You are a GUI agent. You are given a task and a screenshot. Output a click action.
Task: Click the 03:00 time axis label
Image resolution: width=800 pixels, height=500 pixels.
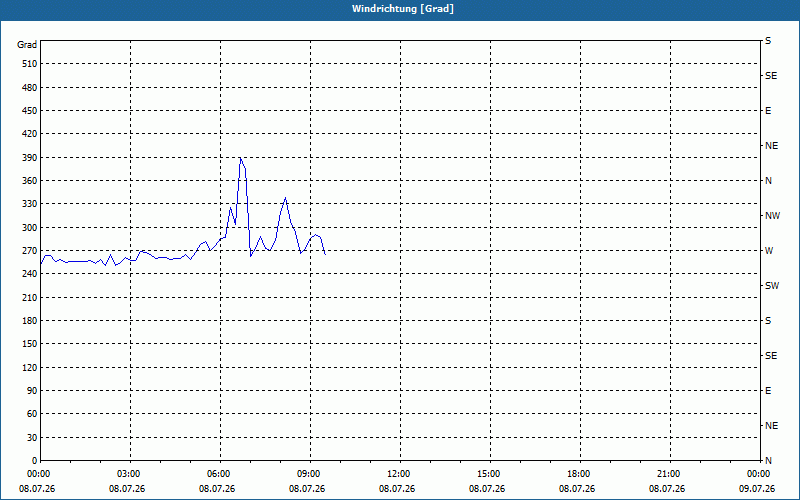click(x=131, y=474)
